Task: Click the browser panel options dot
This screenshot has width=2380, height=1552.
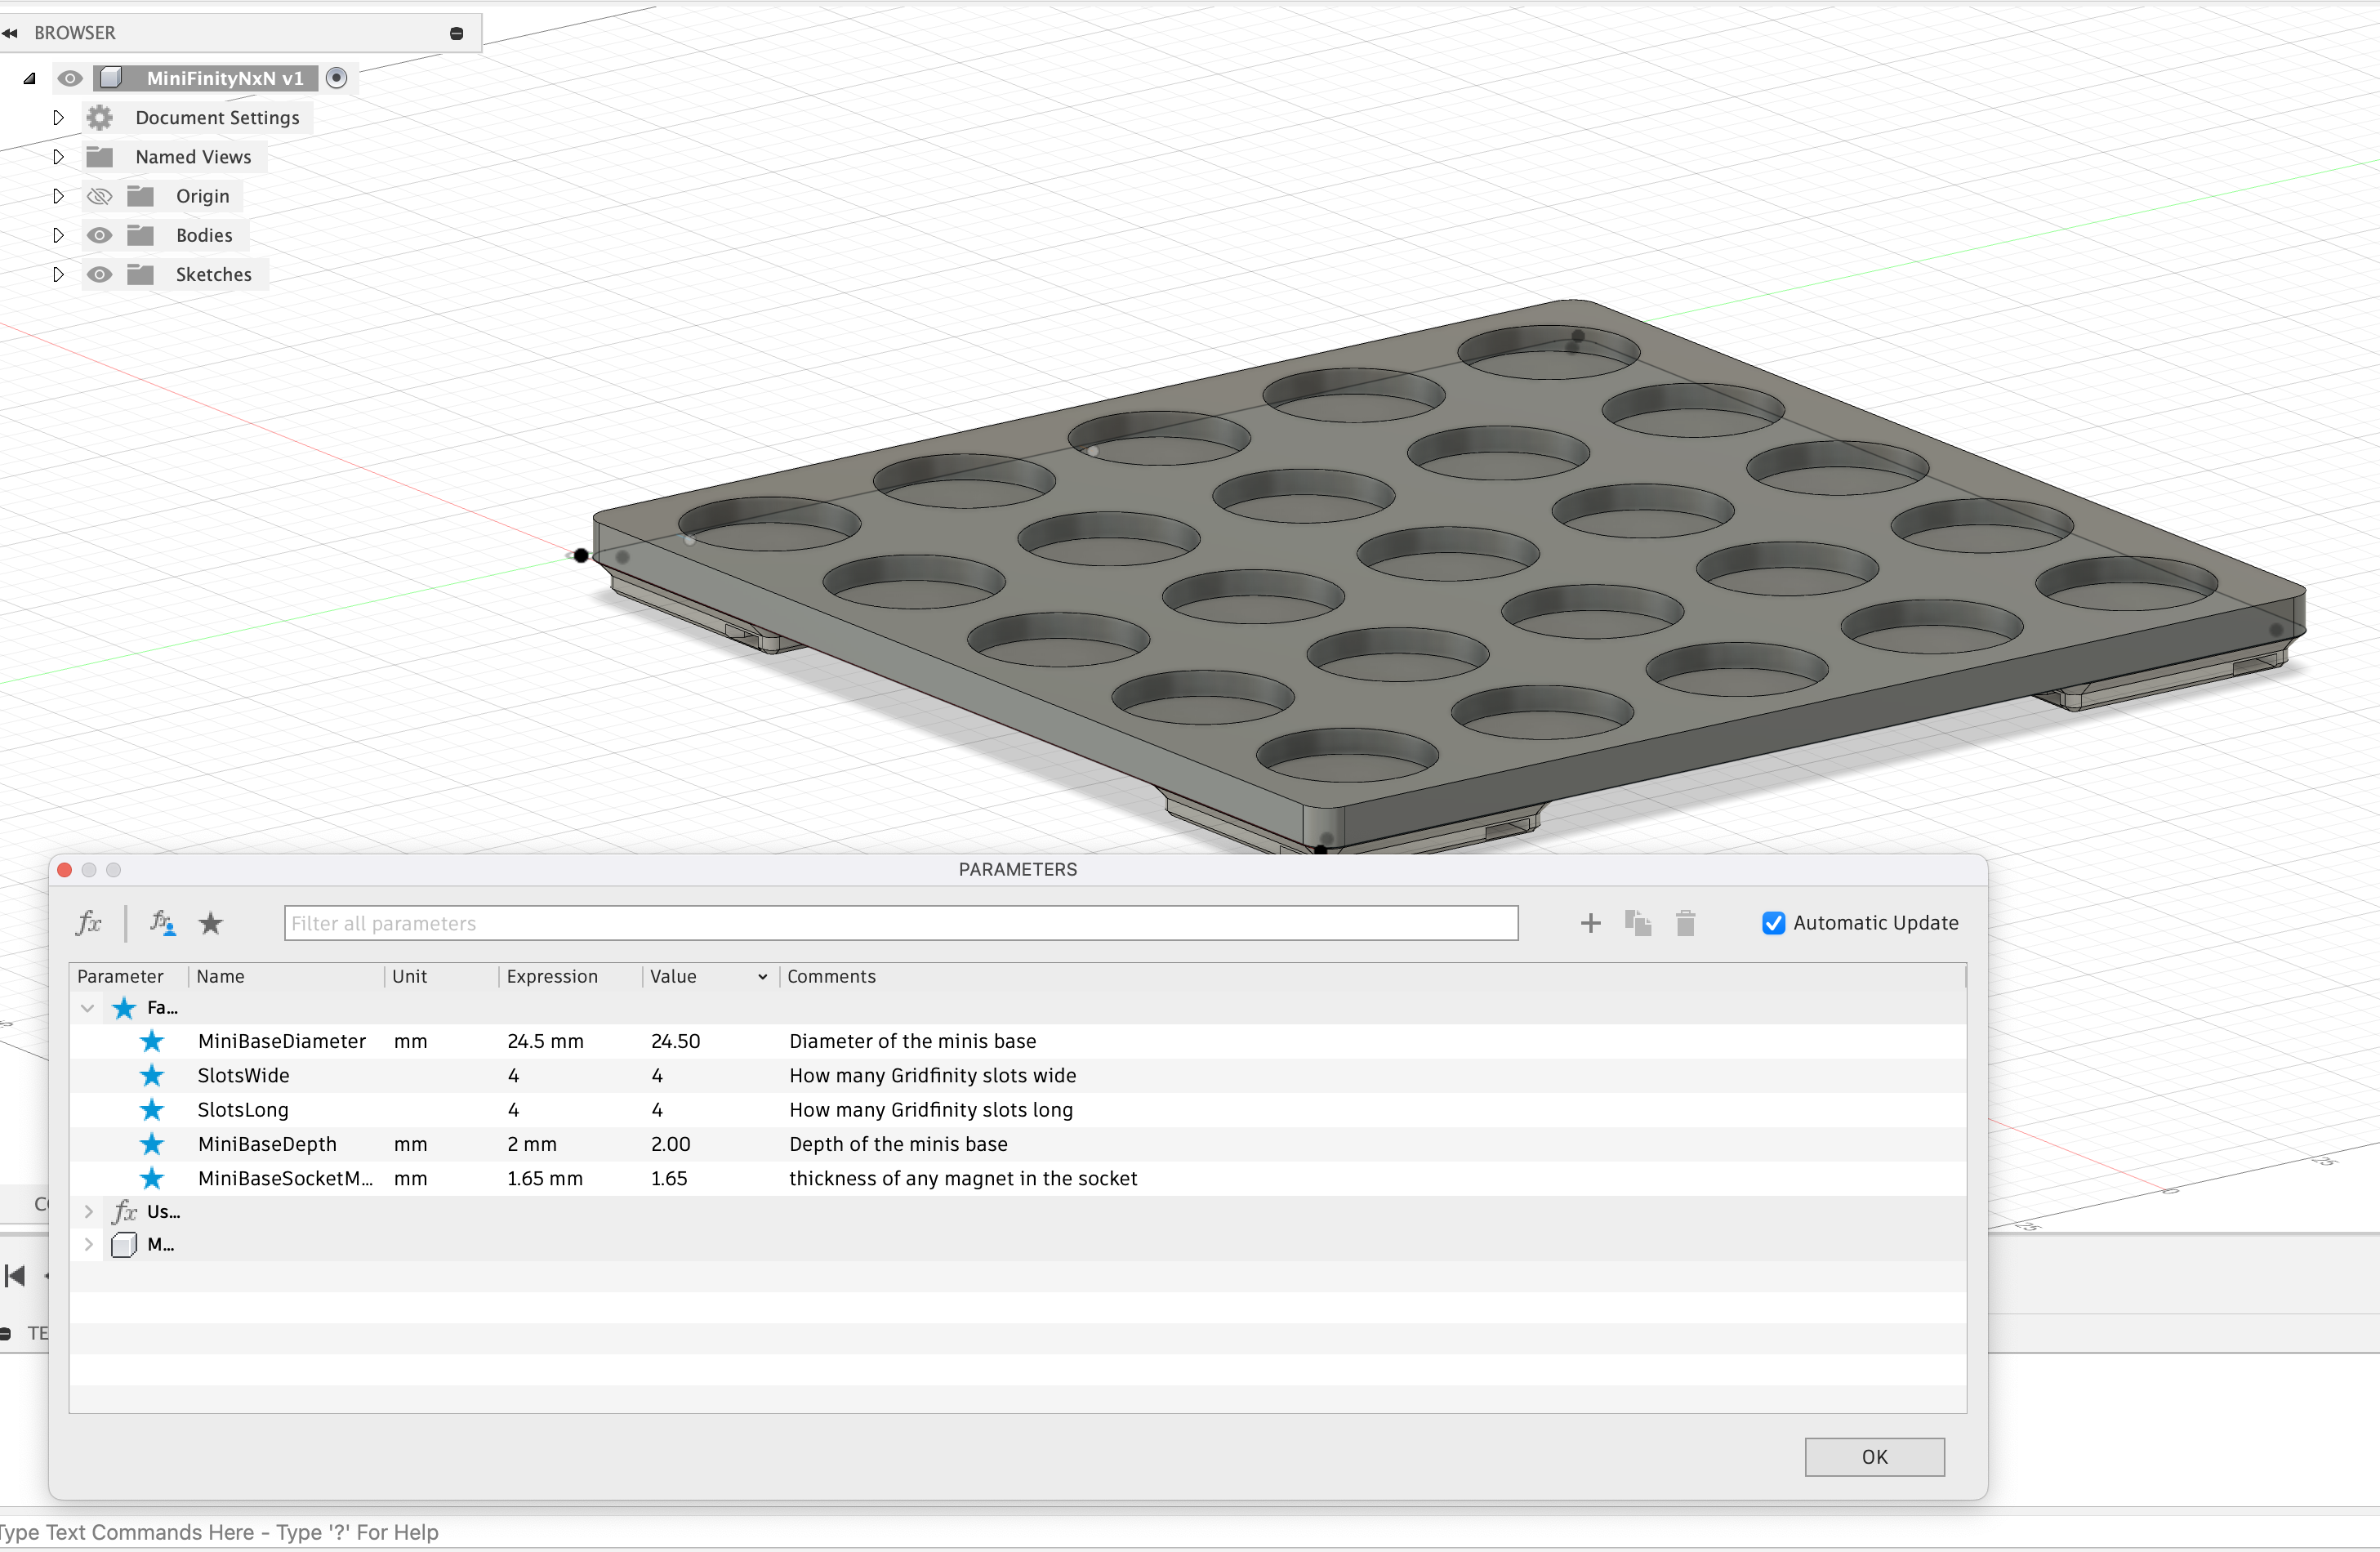Action: (x=457, y=33)
